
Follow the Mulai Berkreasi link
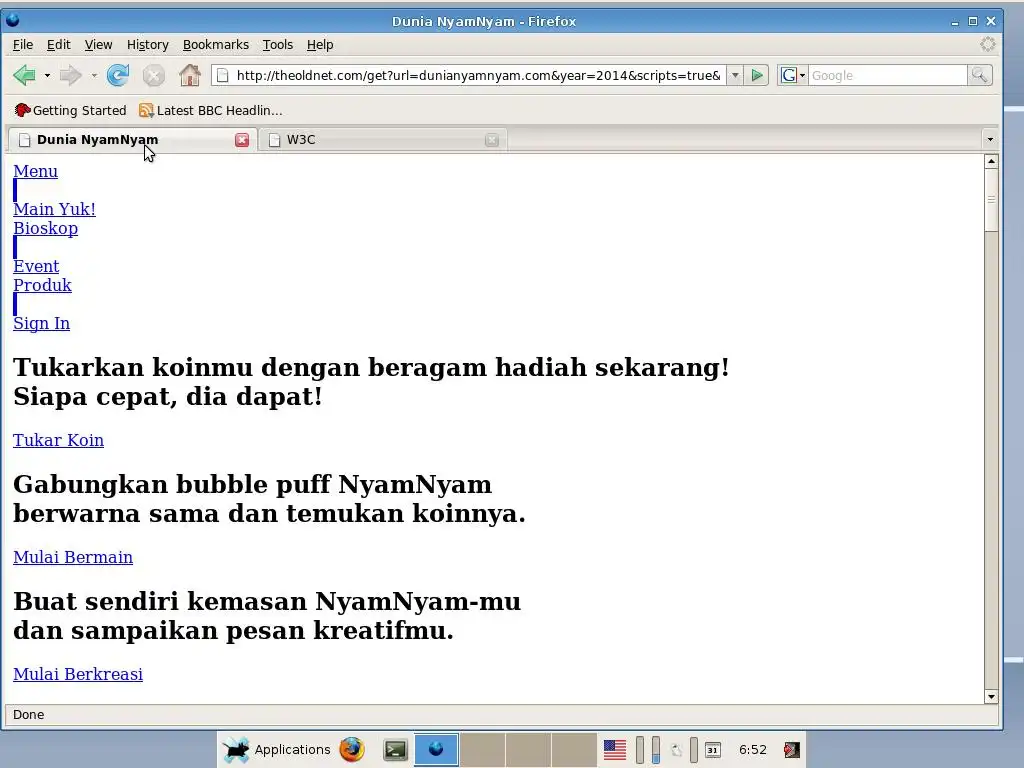pyautogui.click(x=78, y=674)
